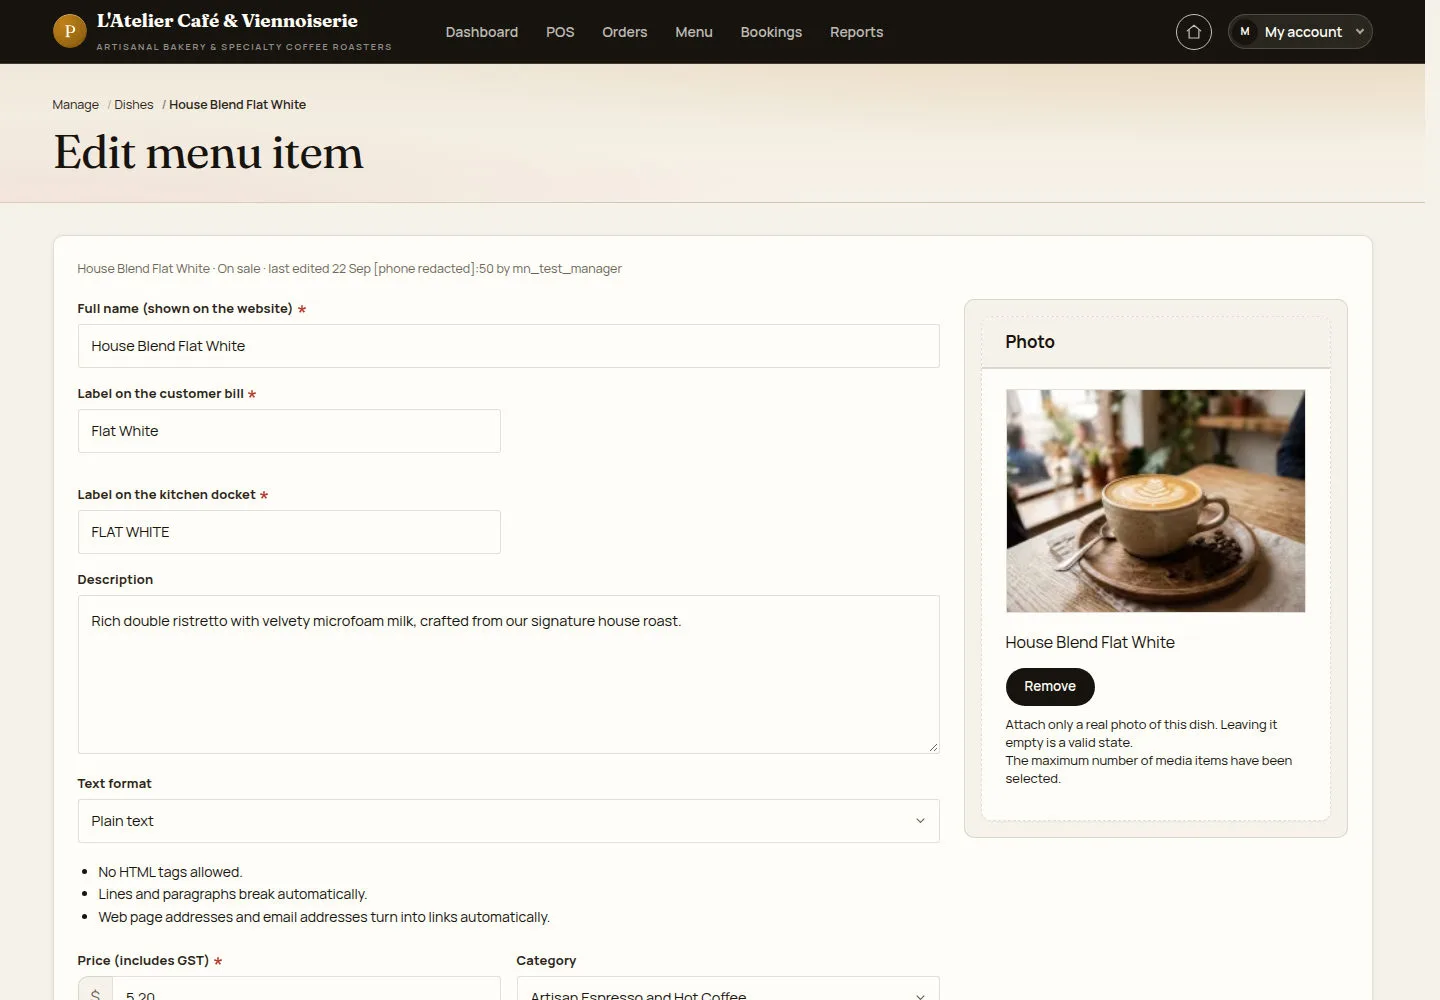Click the House Blend Flat White breadcrumb text

tap(238, 105)
